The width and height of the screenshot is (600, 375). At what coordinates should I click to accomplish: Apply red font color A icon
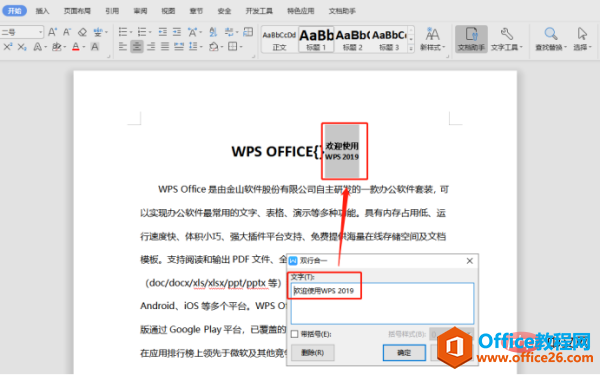pos(76,47)
